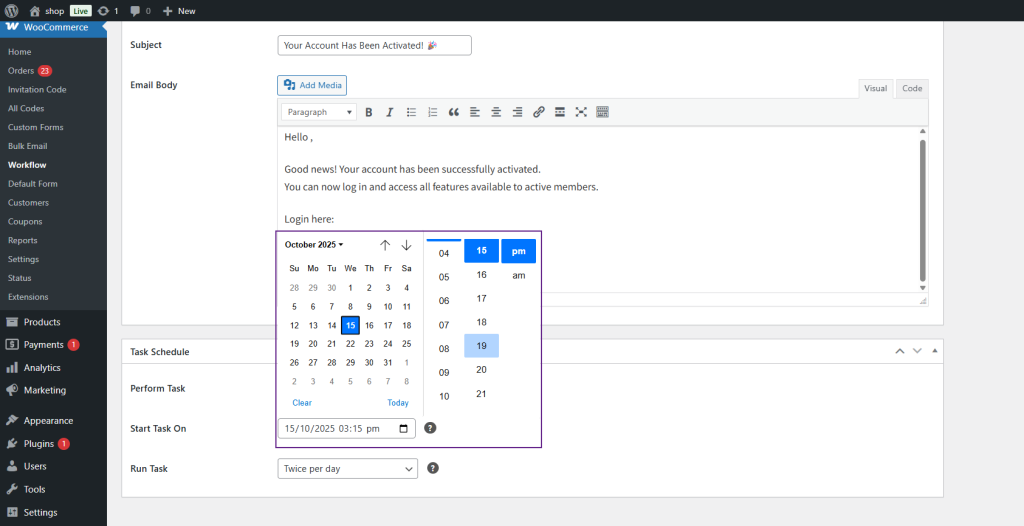Align text left in the editor
Image resolution: width=1024 pixels, height=526 pixels.
pos(475,112)
